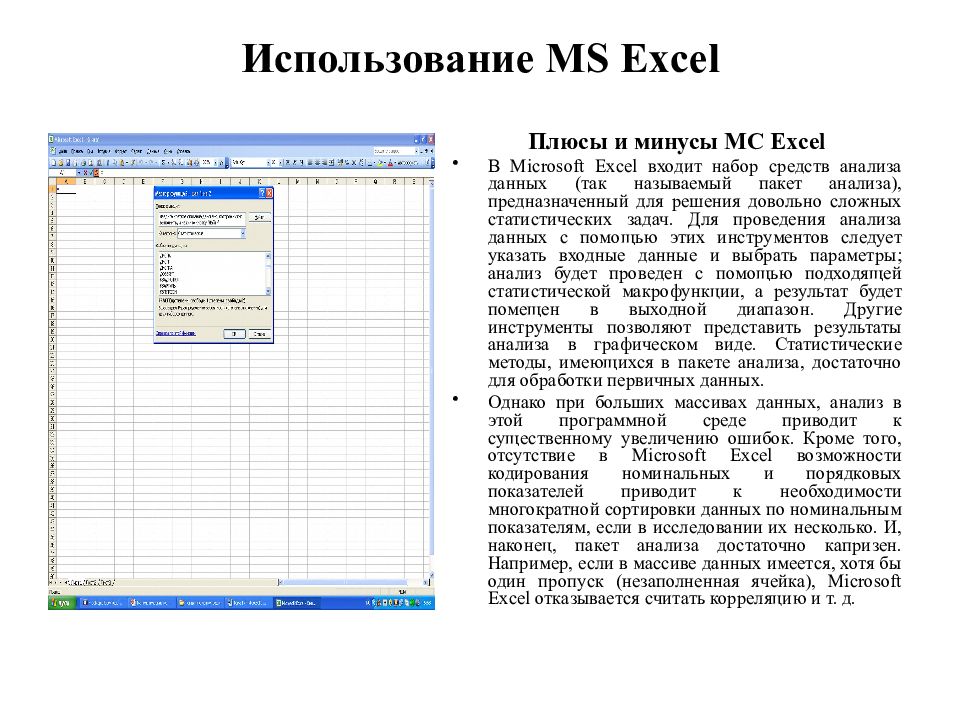Click the Open file icon in Excel toolbar
This screenshot has width=960, height=720.
(x=61, y=163)
